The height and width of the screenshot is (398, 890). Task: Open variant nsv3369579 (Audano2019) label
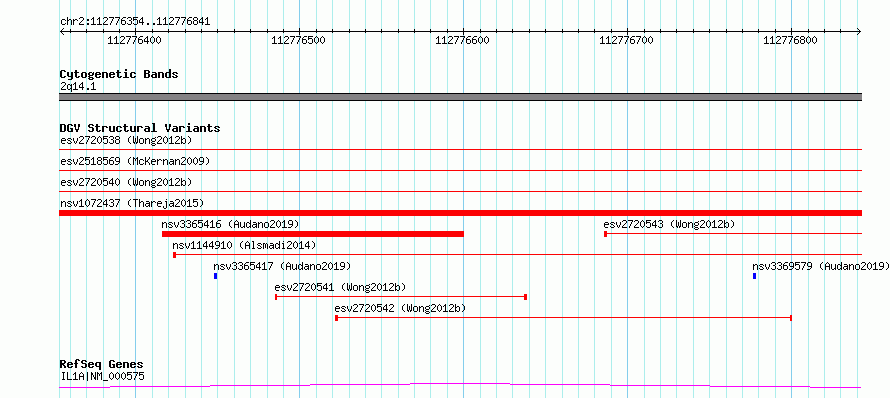821,266
